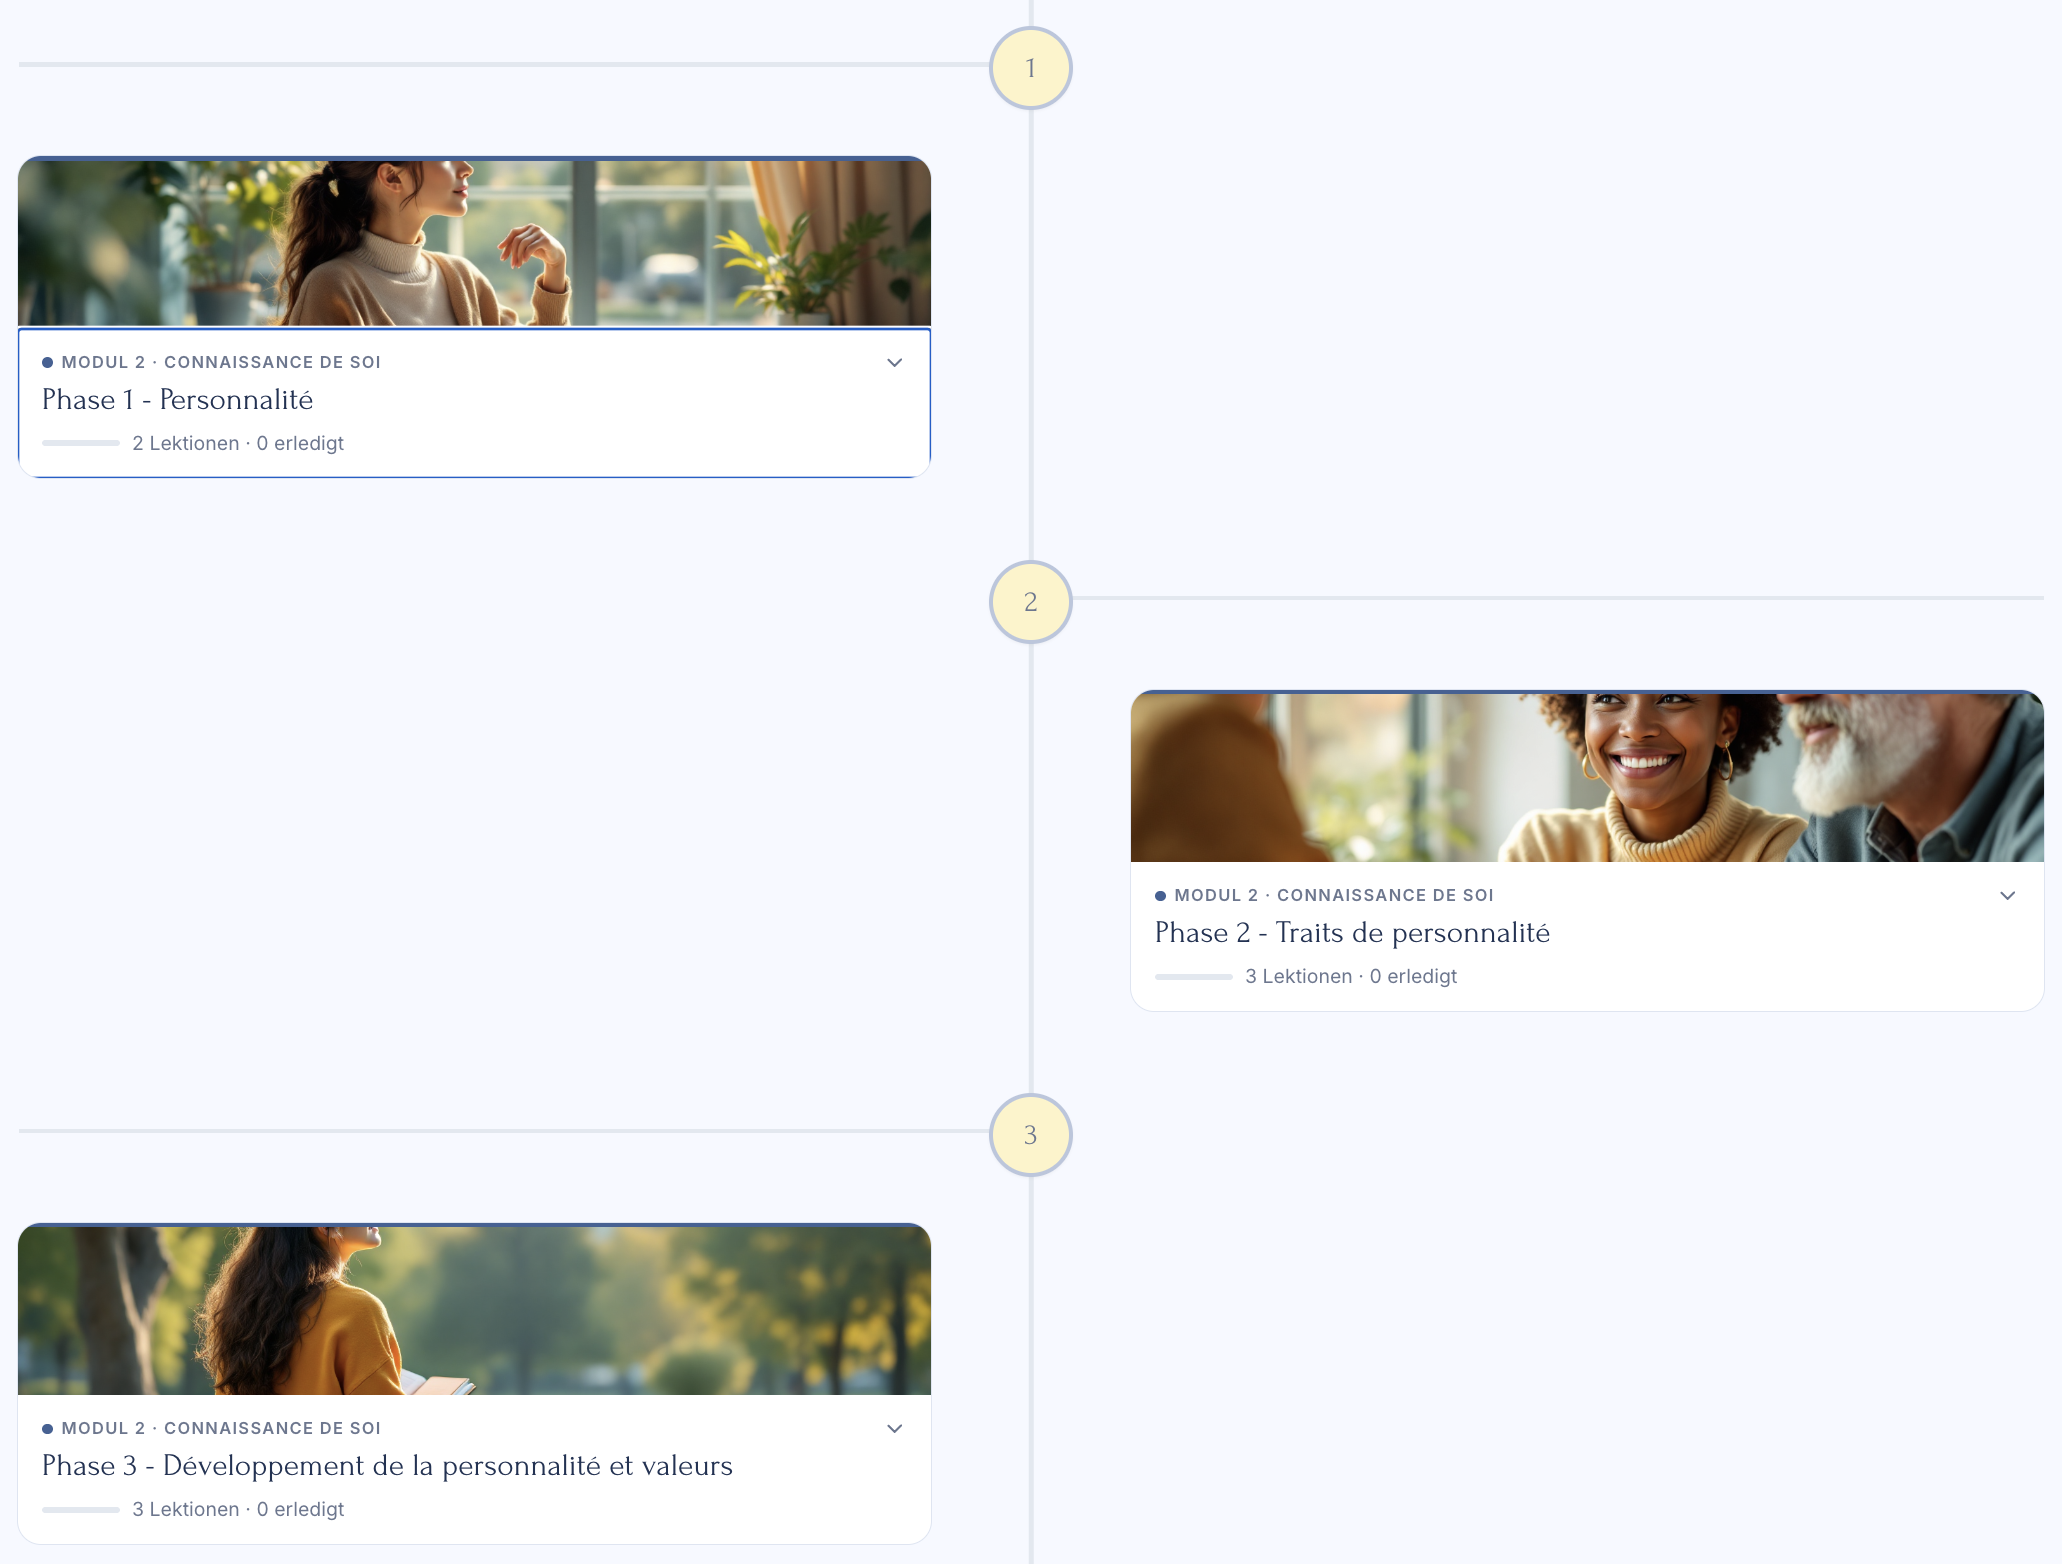
Task: Click the Phase 2 progress bar
Action: 1194,976
